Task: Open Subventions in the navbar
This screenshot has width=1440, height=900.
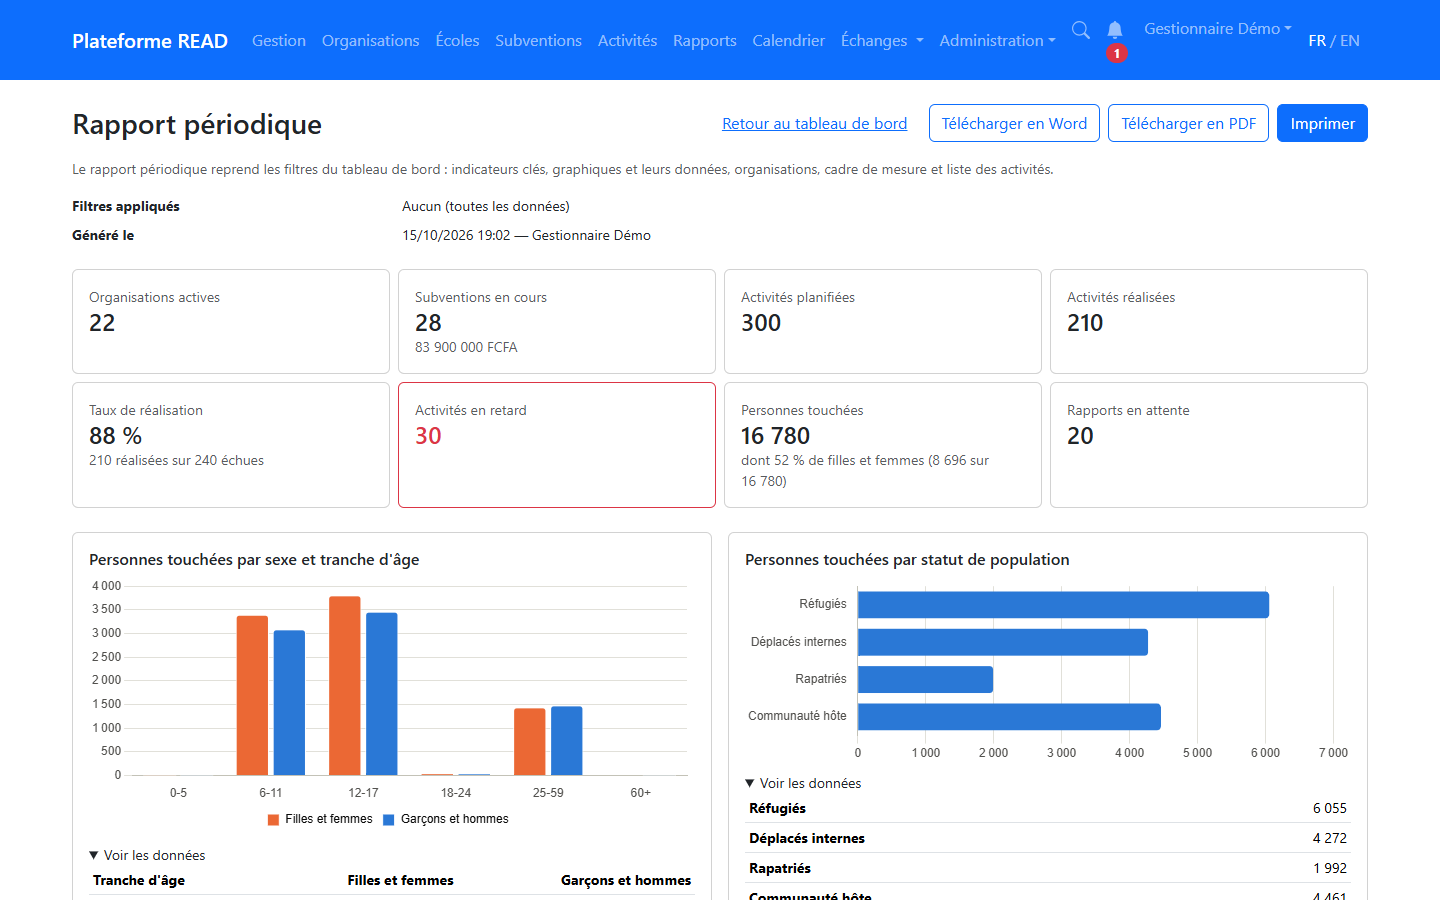Action: coord(538,40)
